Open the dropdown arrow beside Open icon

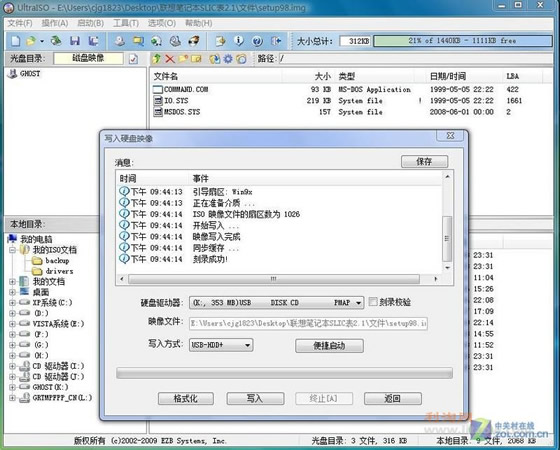click(x=42, y=41)
